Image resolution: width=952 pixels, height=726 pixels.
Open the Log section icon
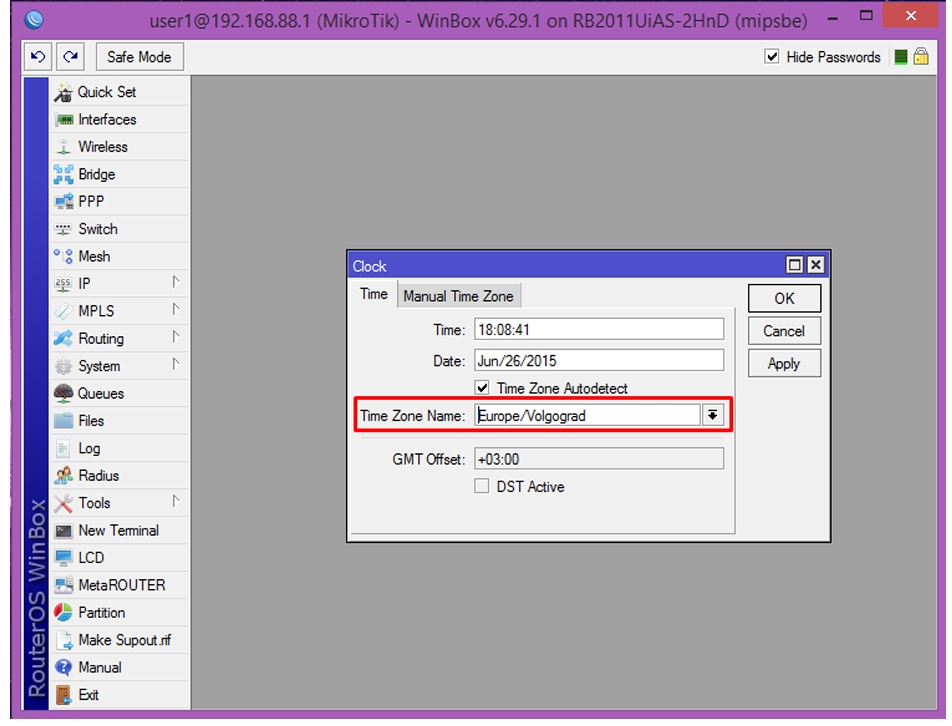coord(64,449)
